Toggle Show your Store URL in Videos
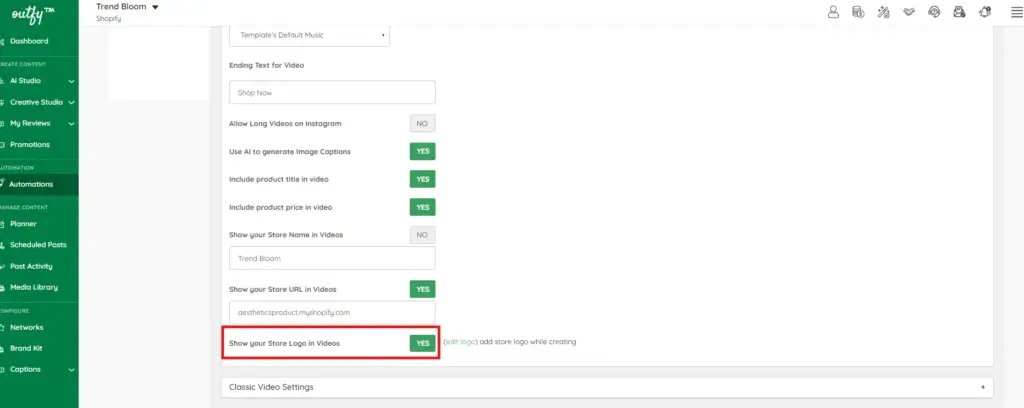The width and height of the screenshot is (1024, 408). click(423, 289)
